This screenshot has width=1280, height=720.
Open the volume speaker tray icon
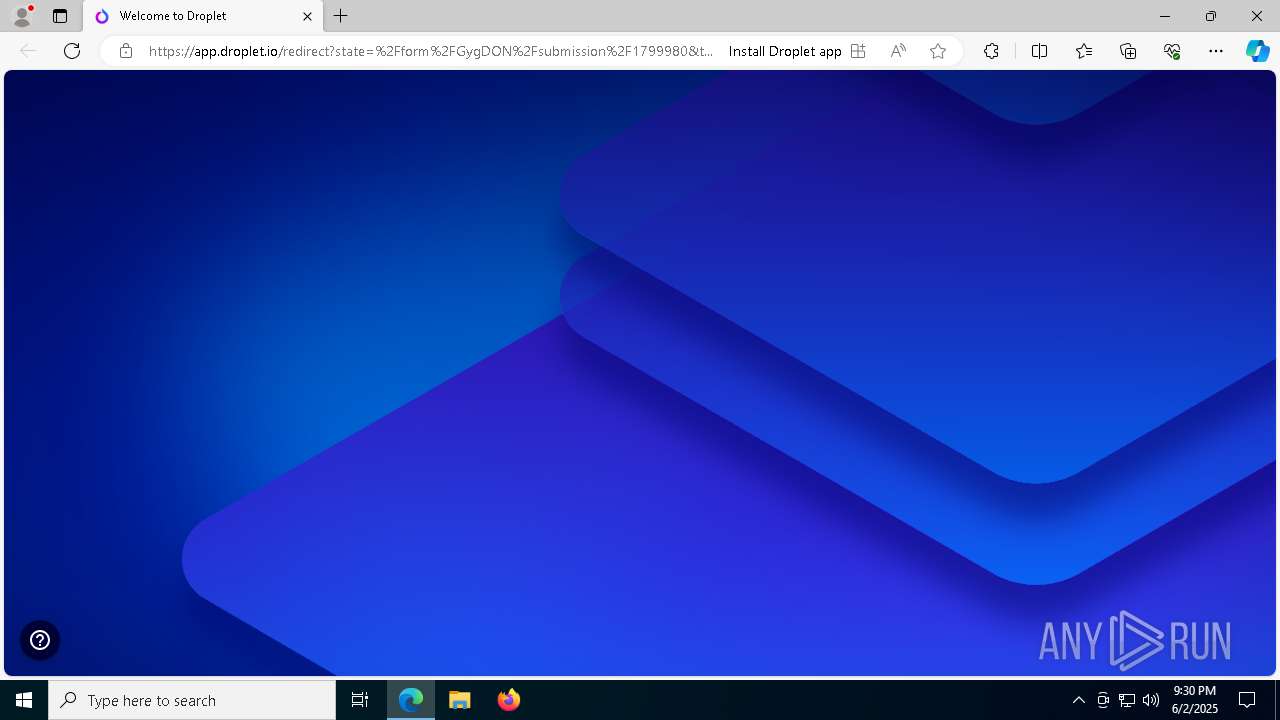click(x=1151, y=700)
